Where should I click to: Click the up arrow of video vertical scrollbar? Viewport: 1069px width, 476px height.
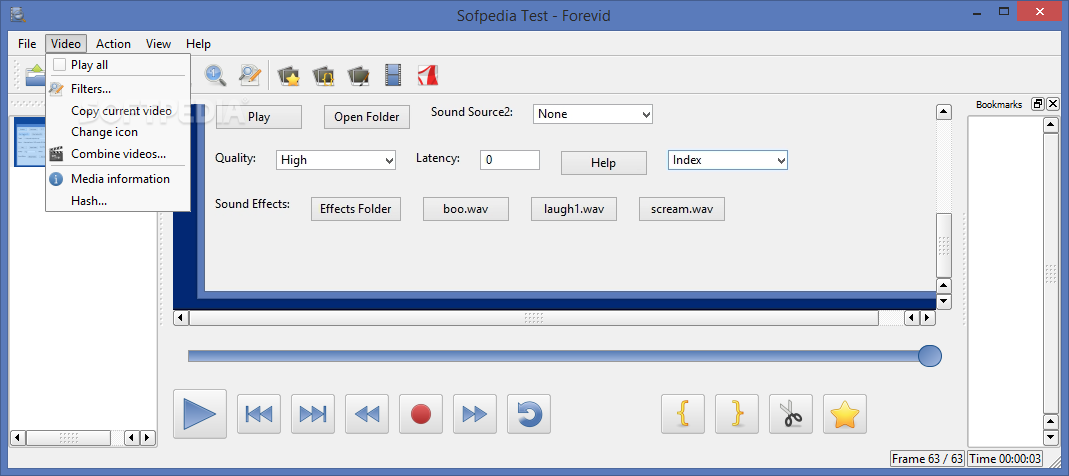[x=944, y=112]
